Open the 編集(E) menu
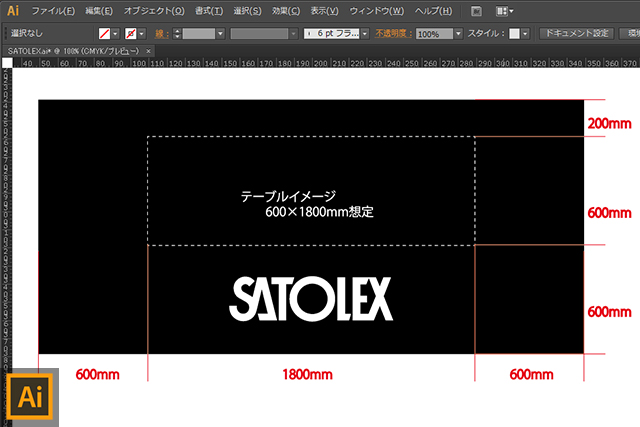 point(99,11)
